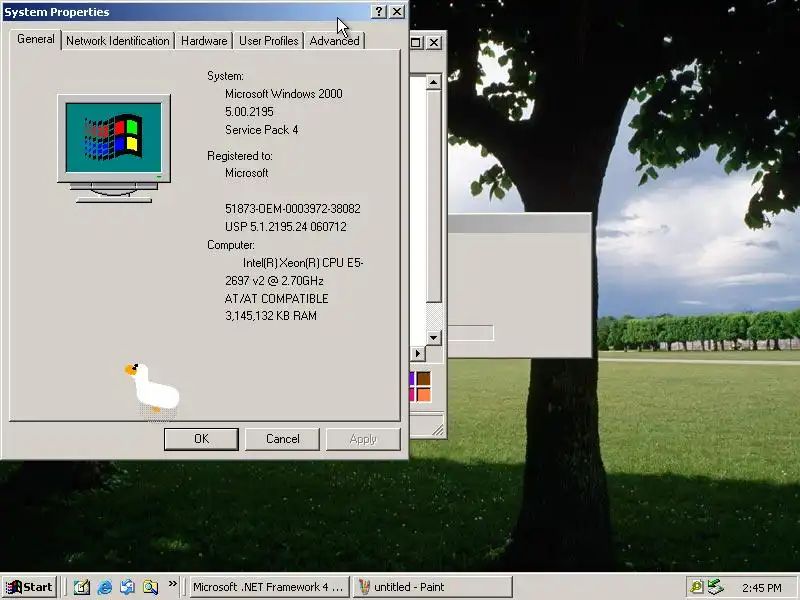Viewport: 800px width, 600px height.
Task: Click the product ID '51873-OEM-0003972-38082'
Action: point(293,209)
